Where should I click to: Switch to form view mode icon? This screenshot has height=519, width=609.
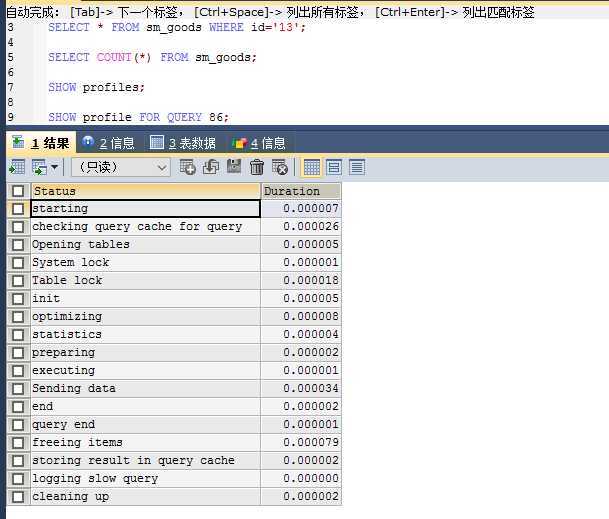[x=334, y=167]
